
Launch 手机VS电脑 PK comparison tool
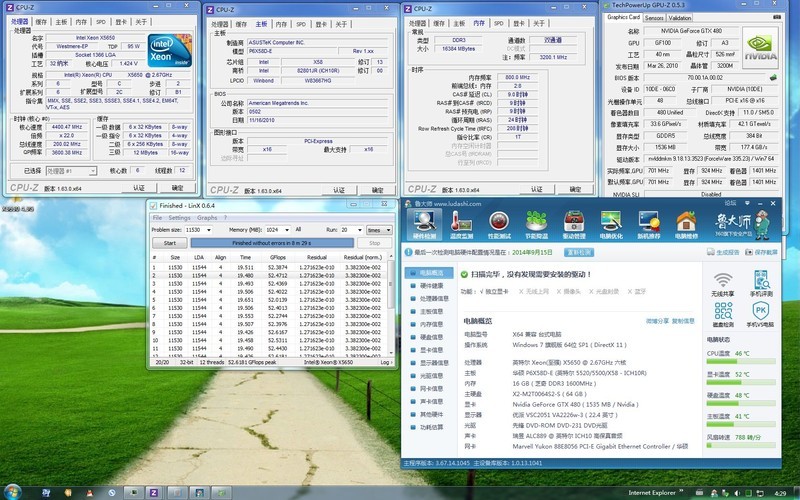[x=760, y=314]
